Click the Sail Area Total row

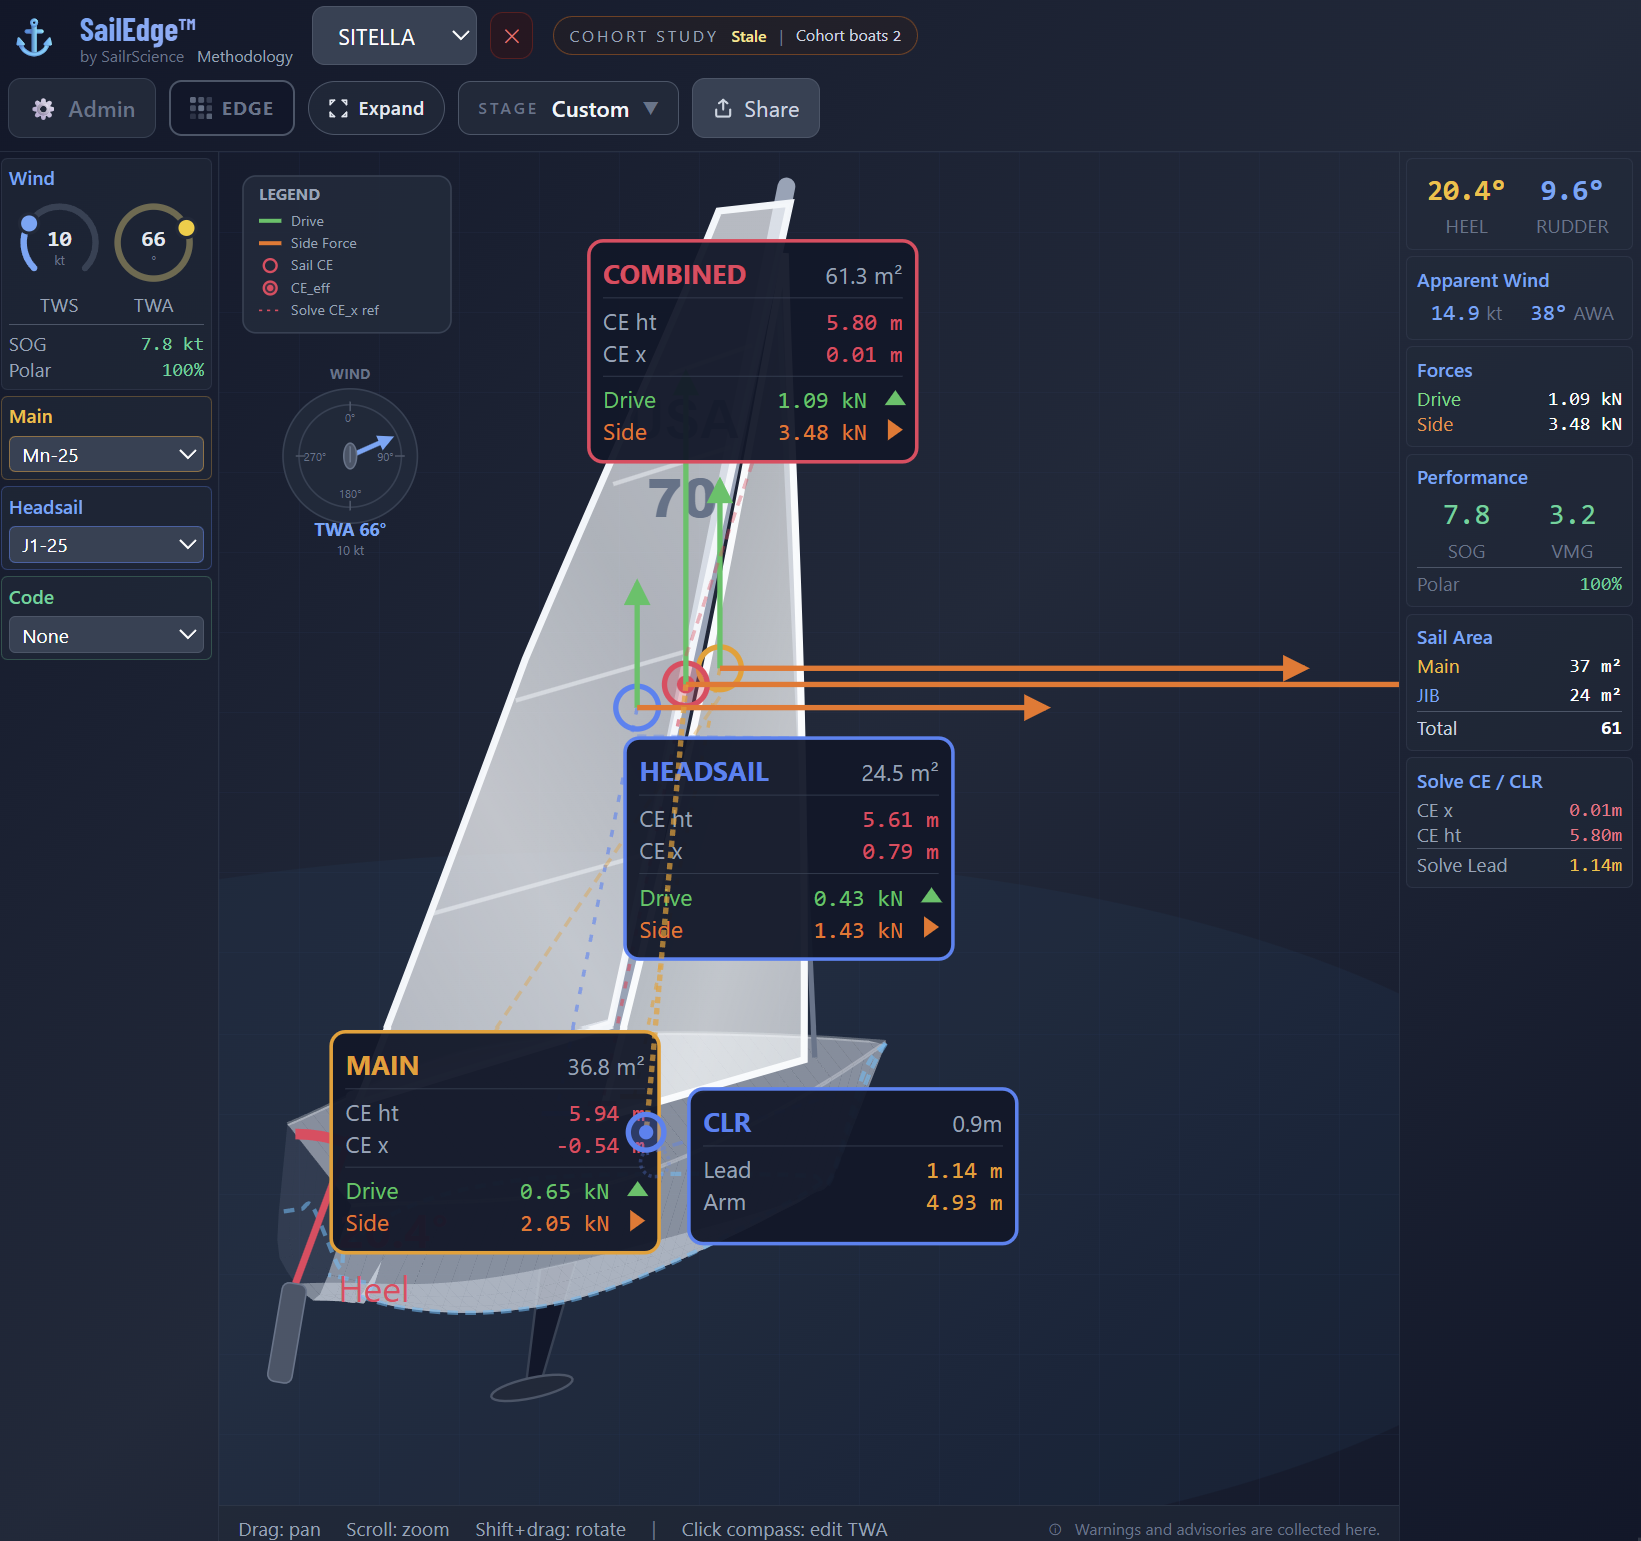coord(1519,728)
